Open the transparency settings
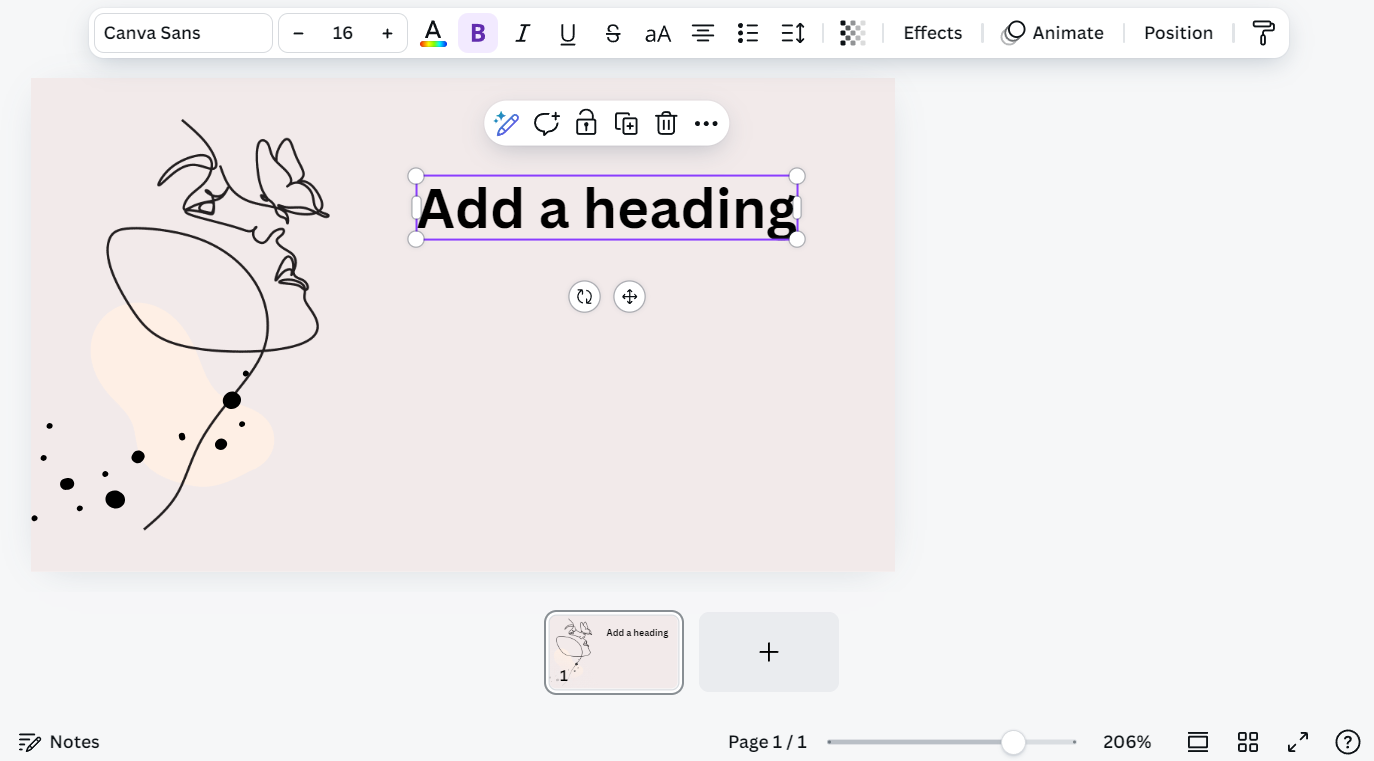1374x761 pixels. pyautogui.click(x=852, y=32)
